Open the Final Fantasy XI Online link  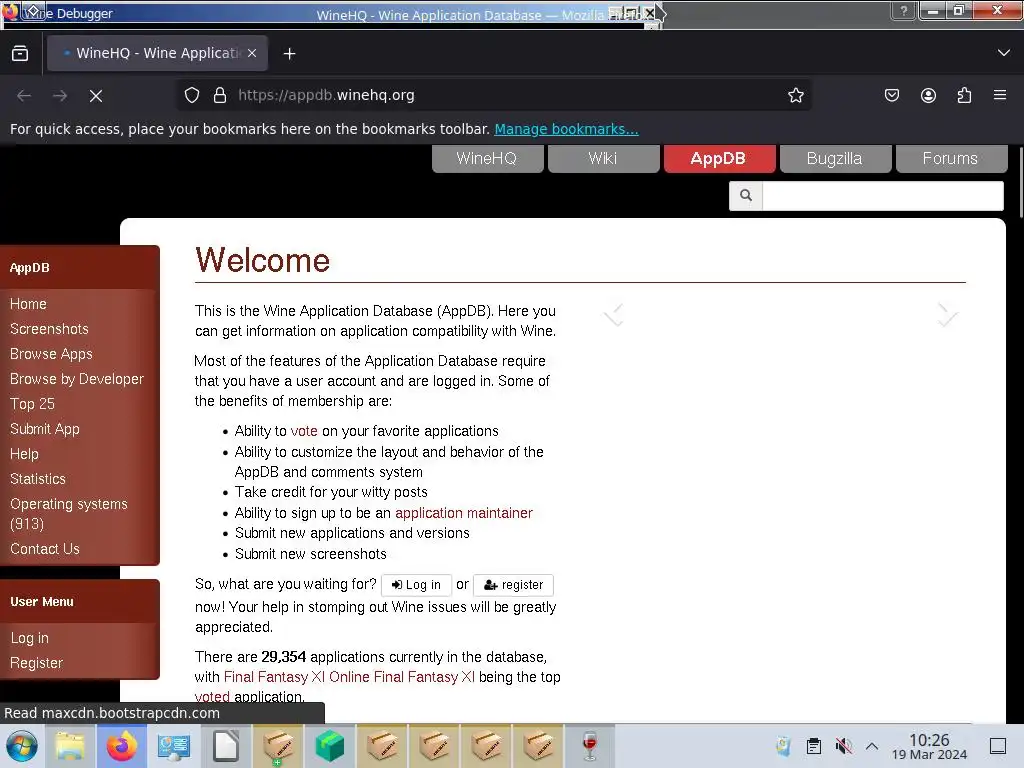349,677
